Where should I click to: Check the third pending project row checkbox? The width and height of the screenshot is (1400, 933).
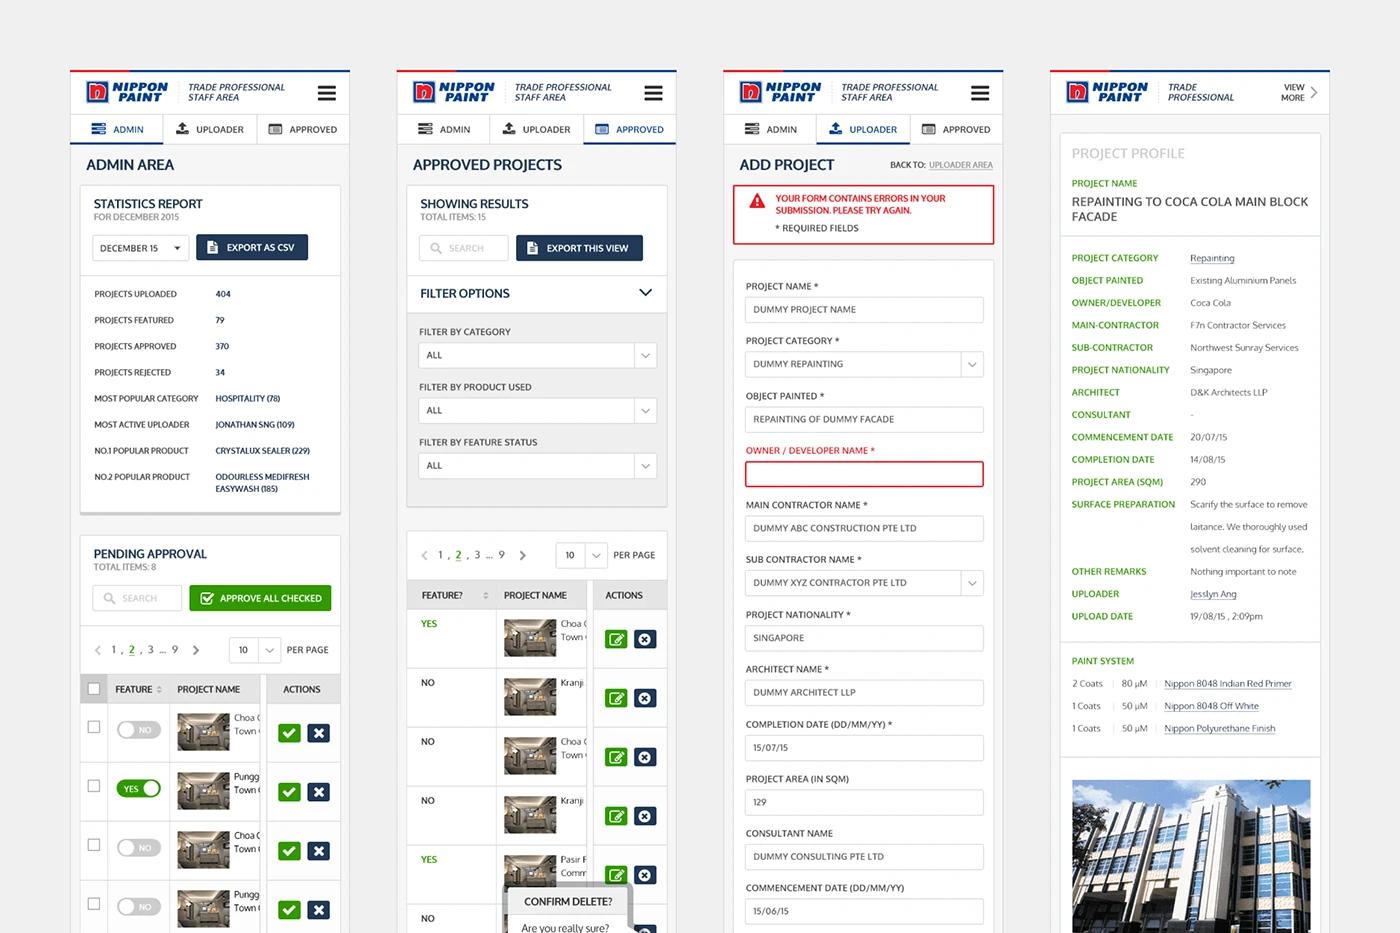pos(94,845)
